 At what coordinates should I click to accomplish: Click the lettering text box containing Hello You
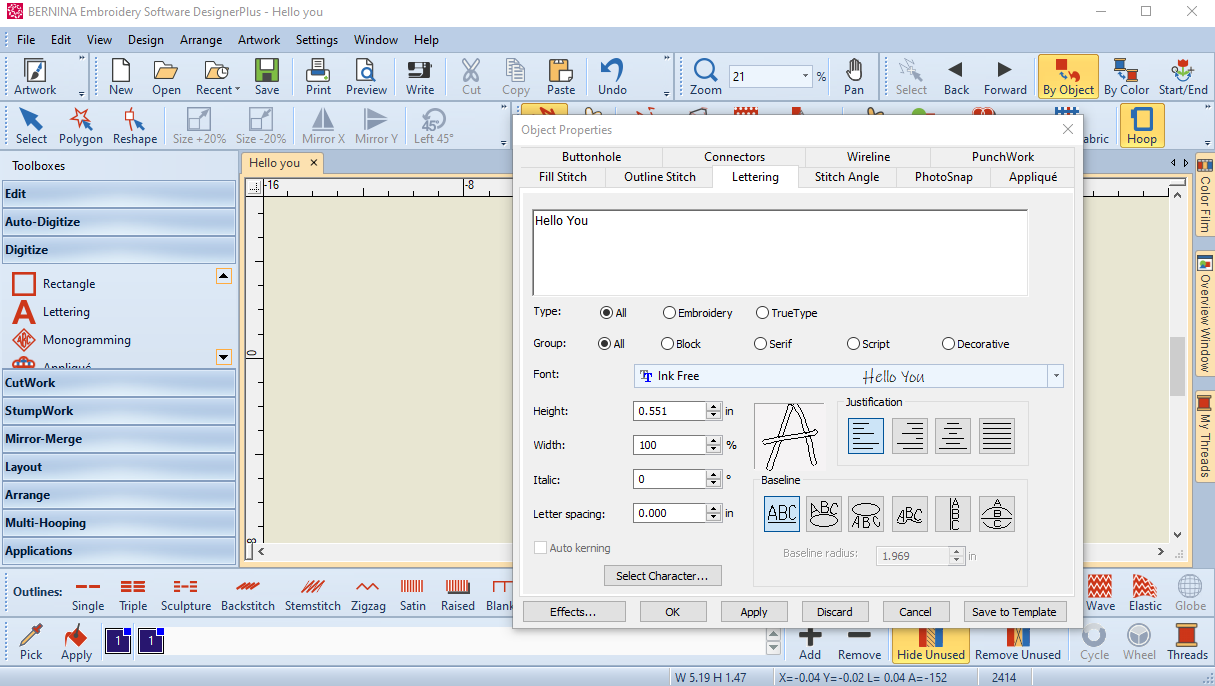point(780,252)
